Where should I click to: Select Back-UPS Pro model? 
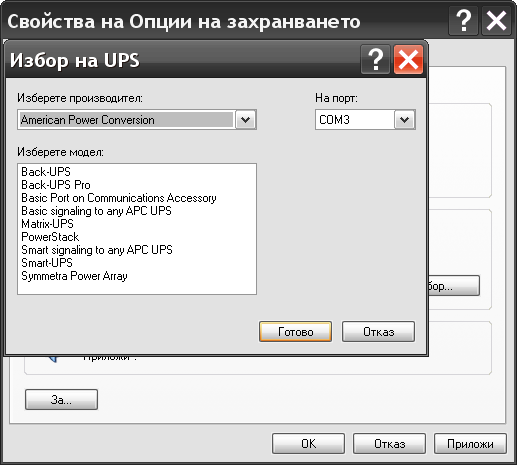56,185
